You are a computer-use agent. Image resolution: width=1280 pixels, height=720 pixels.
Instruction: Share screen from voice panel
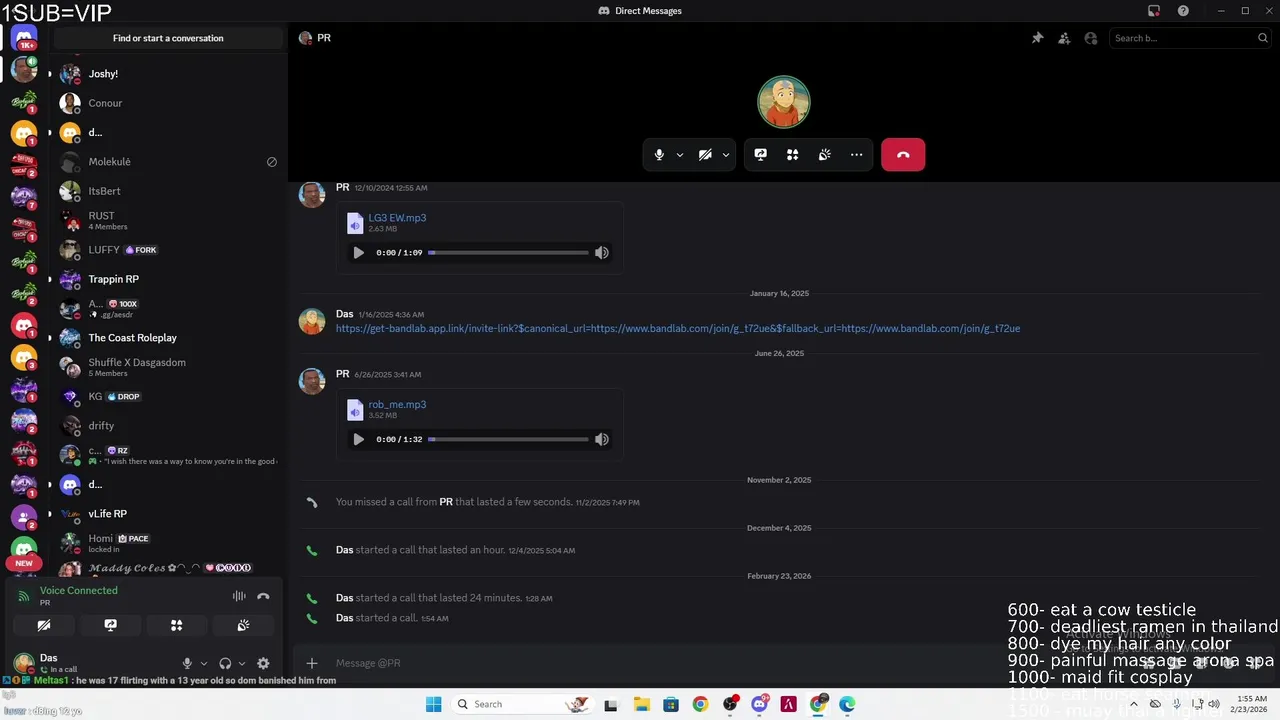click(111, 625)
